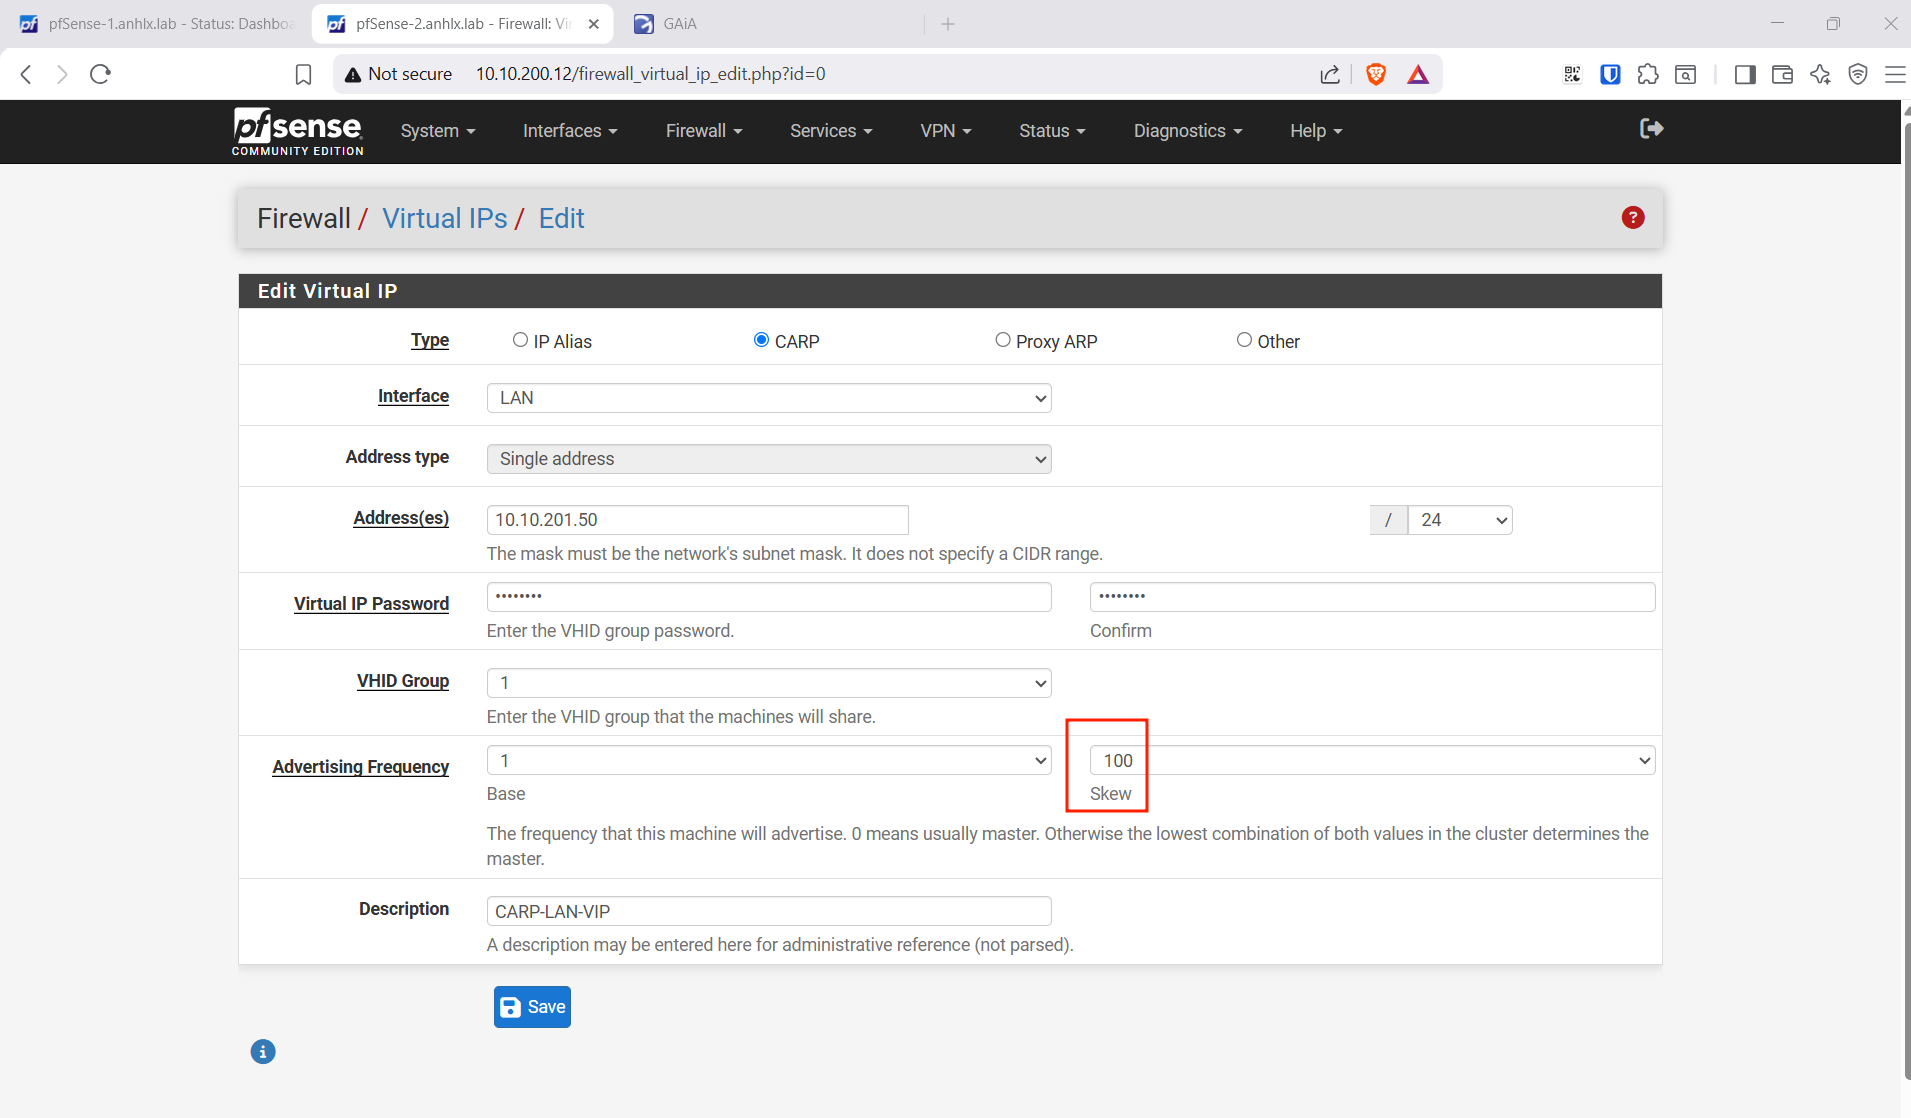Open the Interface LAN dropdown
Screen dimensions: 1911x1118
[769, 398]
